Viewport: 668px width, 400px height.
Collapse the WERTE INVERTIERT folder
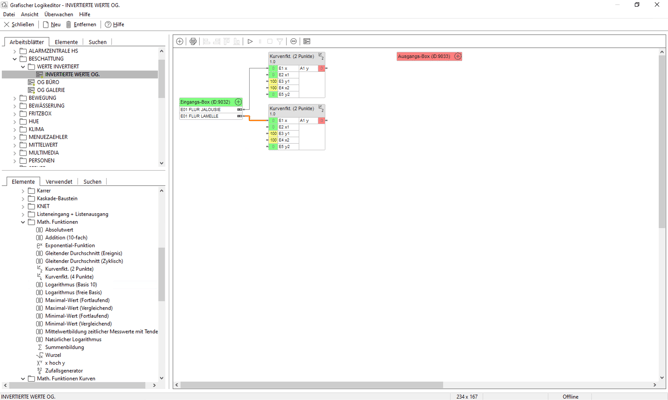click(x=23, y=66)
